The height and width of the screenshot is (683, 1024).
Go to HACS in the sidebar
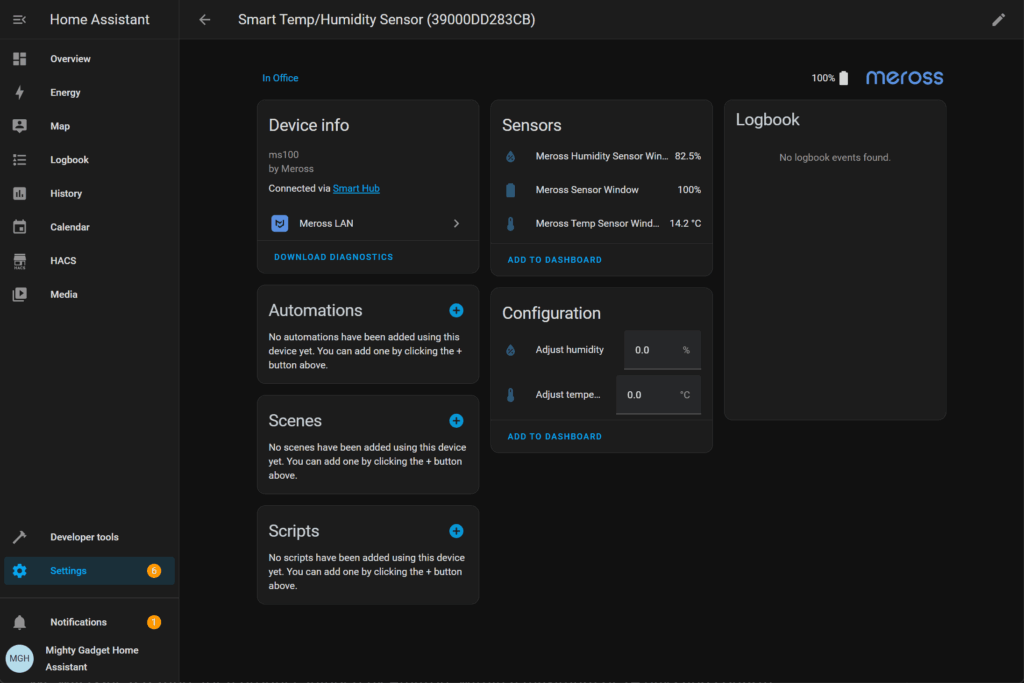click(x=63, y=261)
